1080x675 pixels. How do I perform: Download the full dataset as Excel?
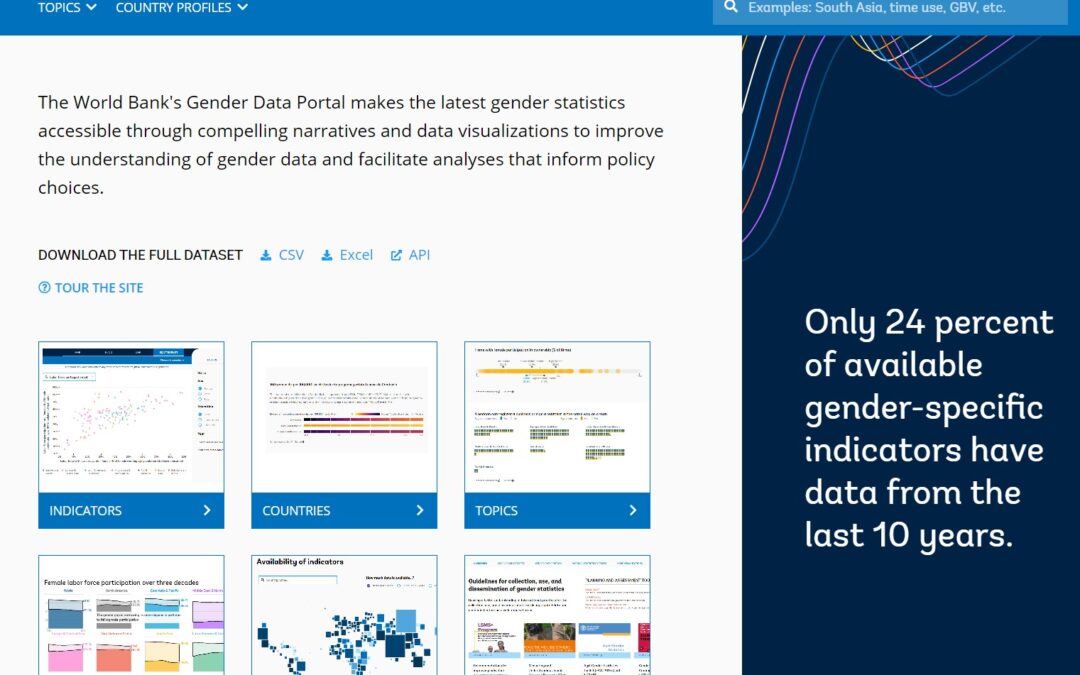(x=356, y=255)
